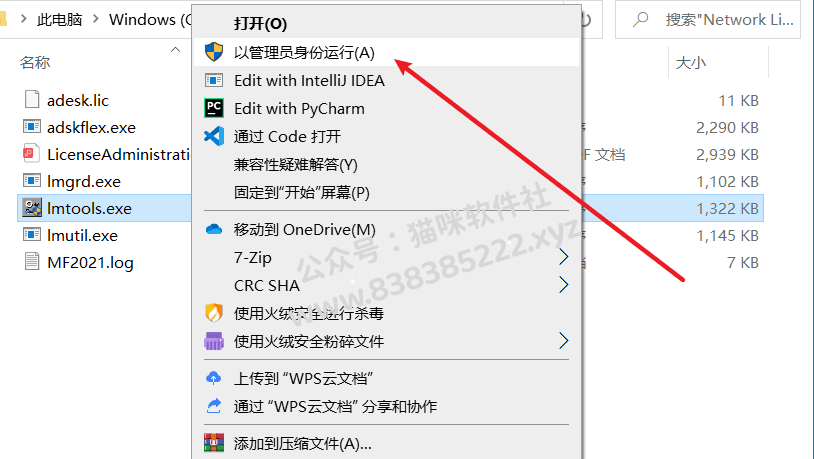Select the adskflex.exe file
814x459 pixels.
91,127
